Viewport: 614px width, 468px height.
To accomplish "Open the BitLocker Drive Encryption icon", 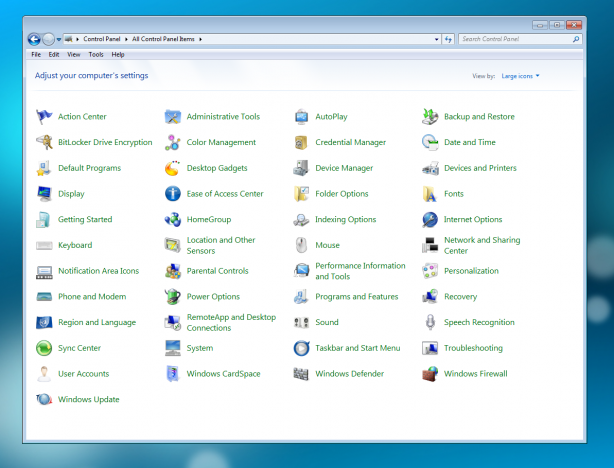I will [44, 142].
